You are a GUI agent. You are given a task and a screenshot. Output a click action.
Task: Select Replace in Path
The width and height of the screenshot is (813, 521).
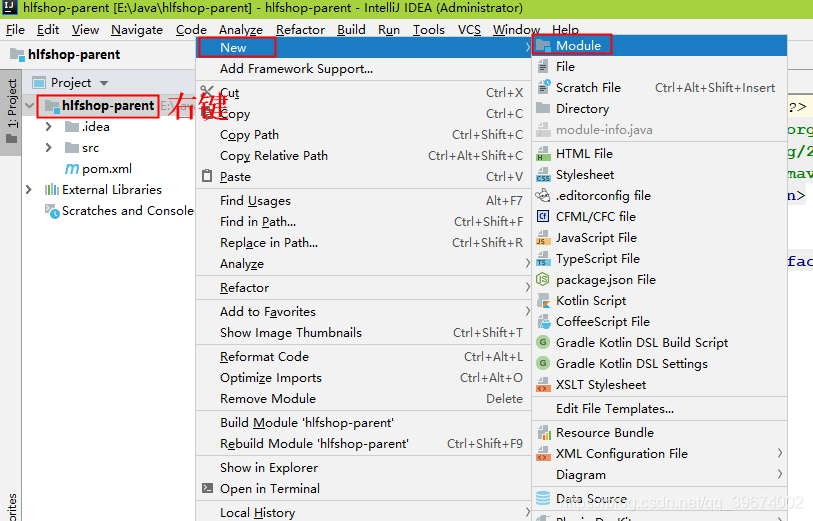coord(363,243)
